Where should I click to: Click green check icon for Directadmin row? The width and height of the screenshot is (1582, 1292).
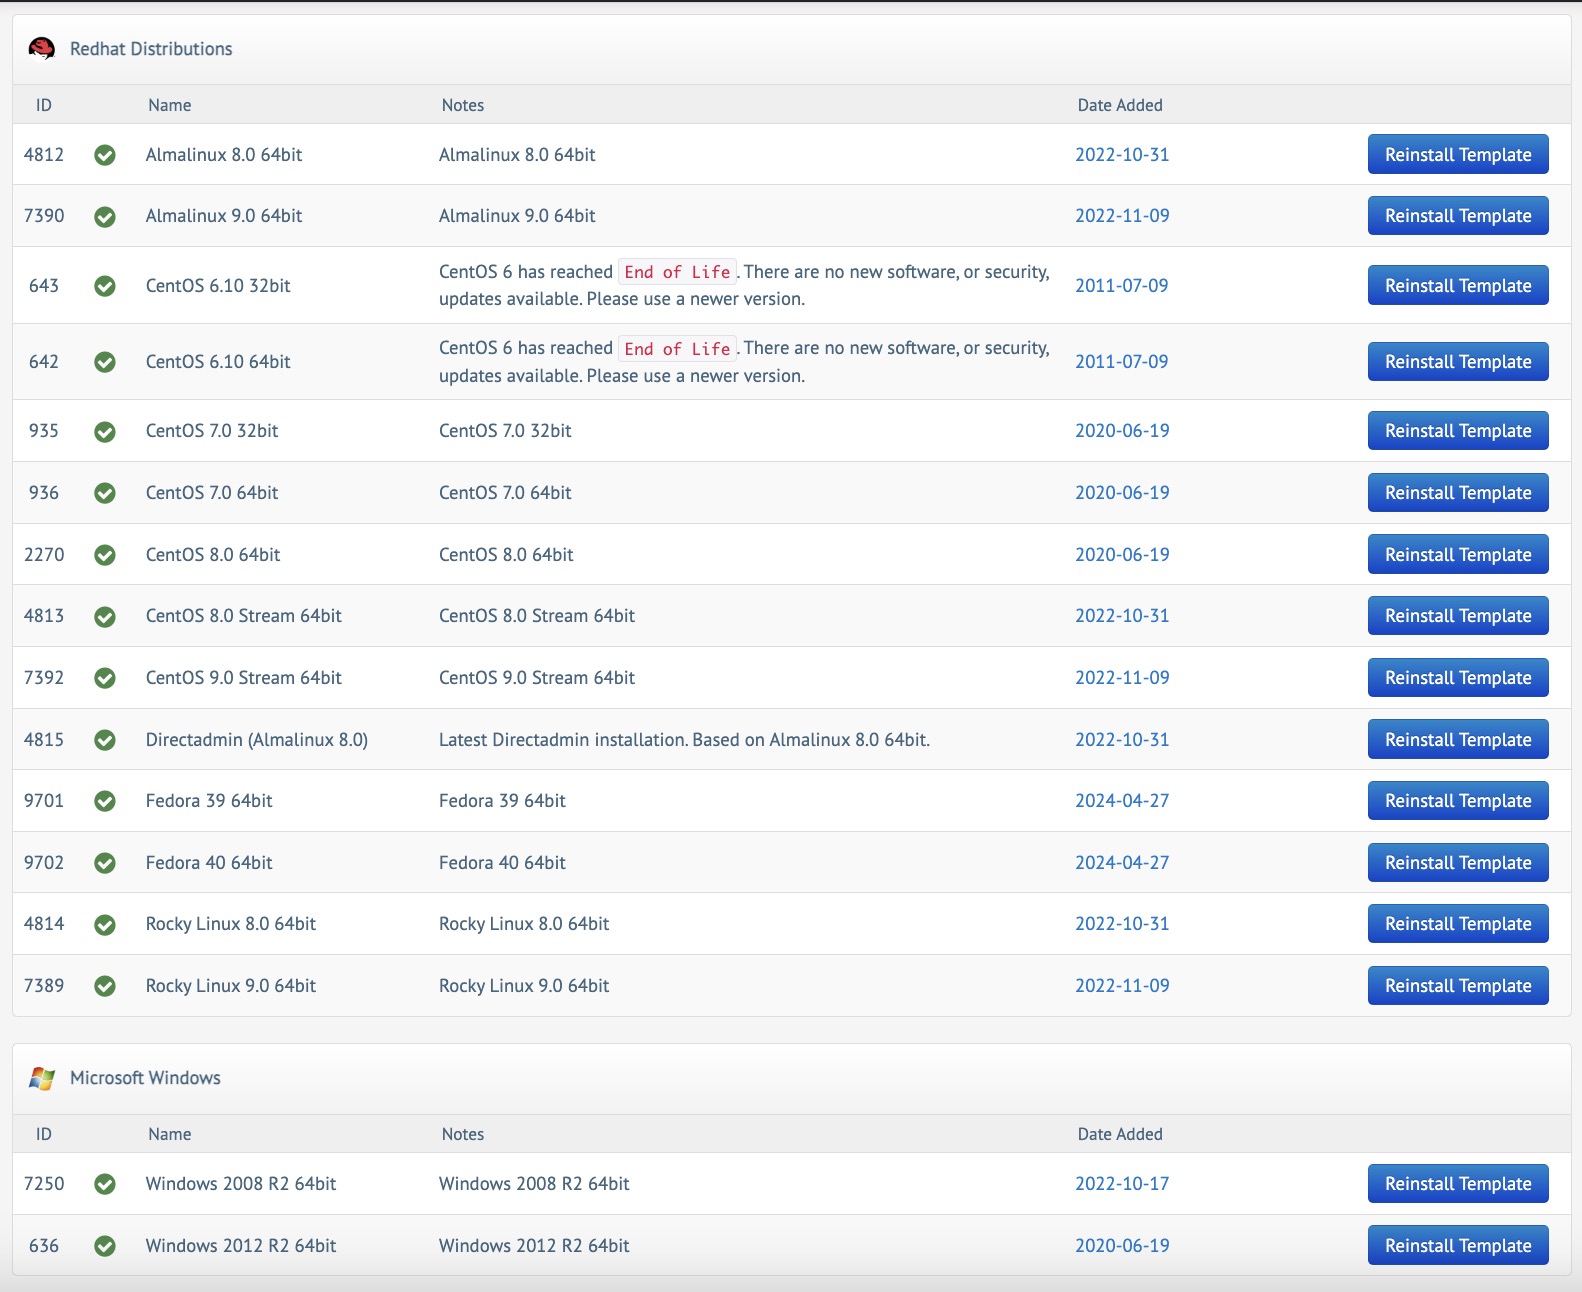(x=105, y=740)
